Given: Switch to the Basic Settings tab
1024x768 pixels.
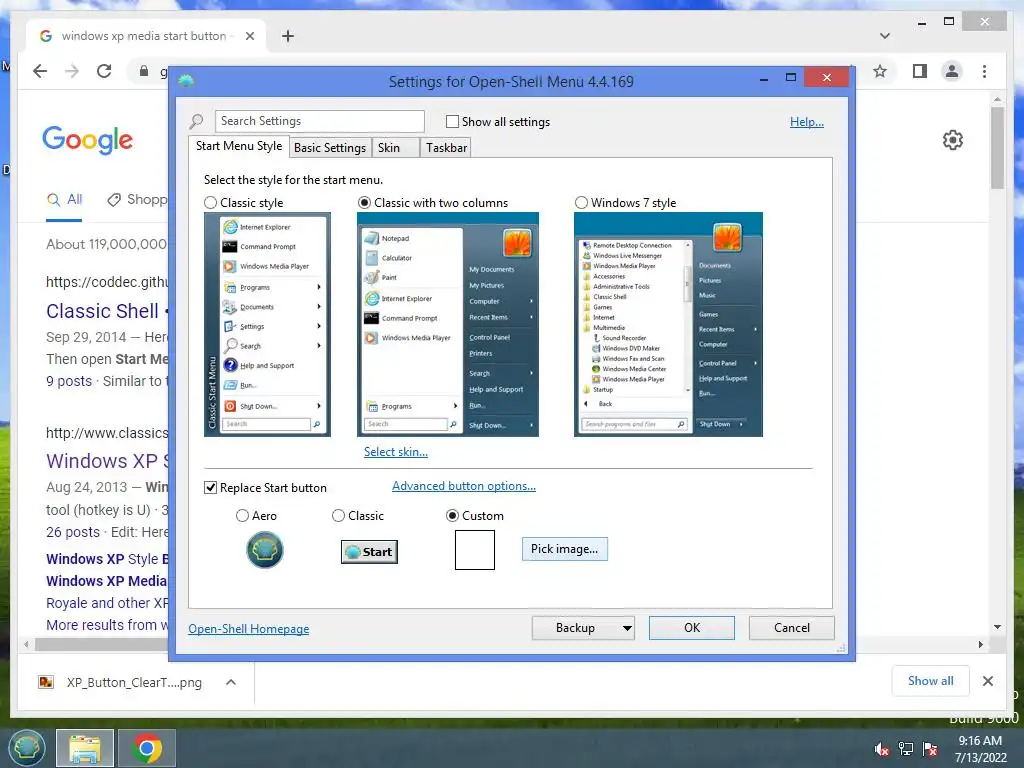Looking at the screenshot, I should coord(330,148).
